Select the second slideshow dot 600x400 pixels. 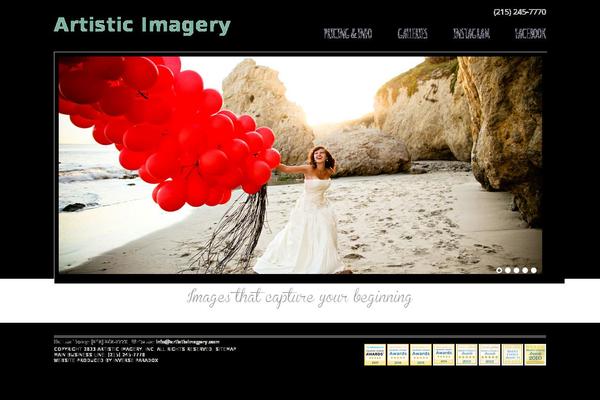(508, 270)
